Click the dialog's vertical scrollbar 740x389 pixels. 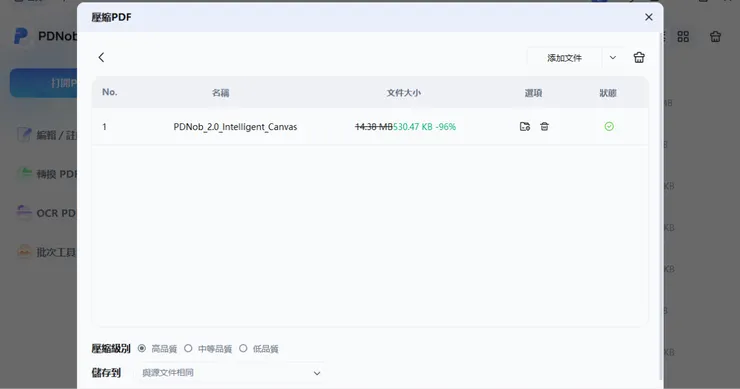coord(660,205)
